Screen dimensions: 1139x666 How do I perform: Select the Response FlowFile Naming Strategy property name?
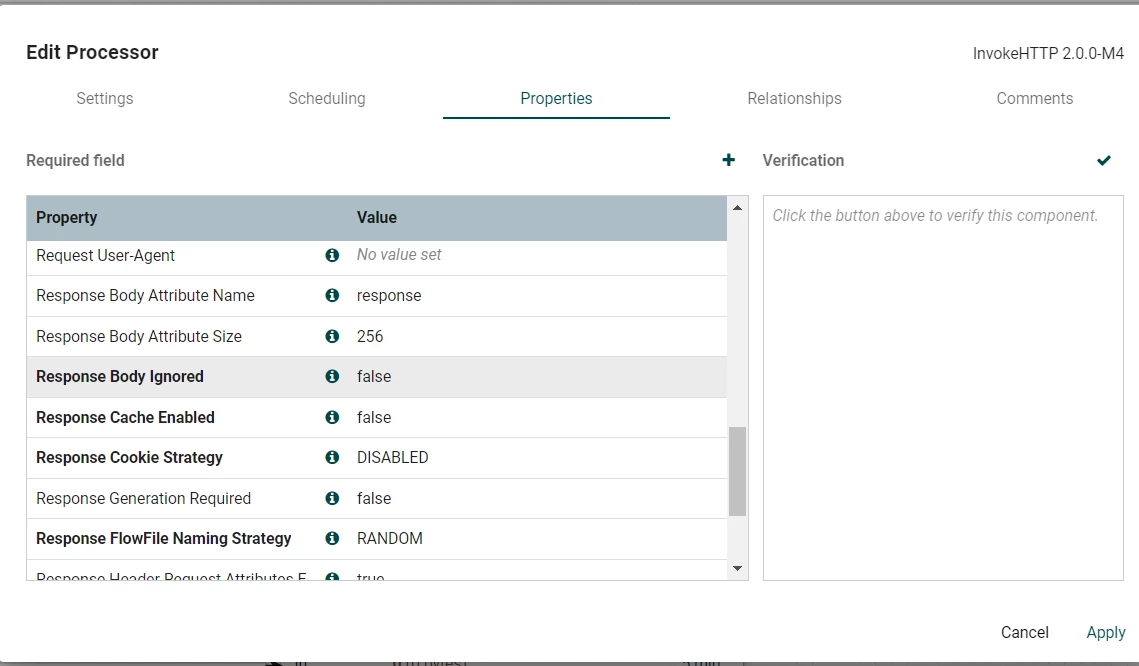pos(163,538)
